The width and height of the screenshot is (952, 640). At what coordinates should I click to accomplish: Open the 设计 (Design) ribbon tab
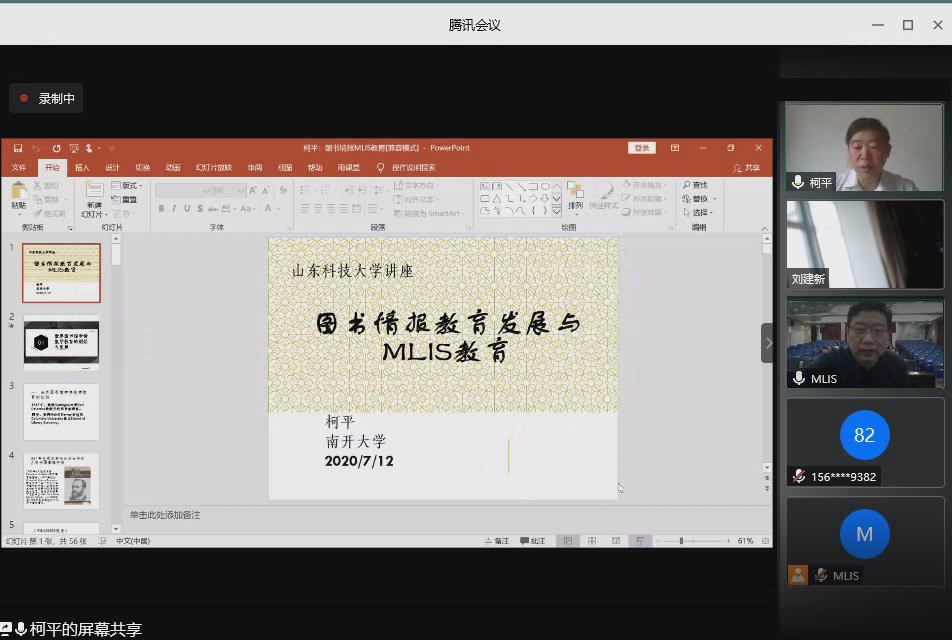click(112, 167)
